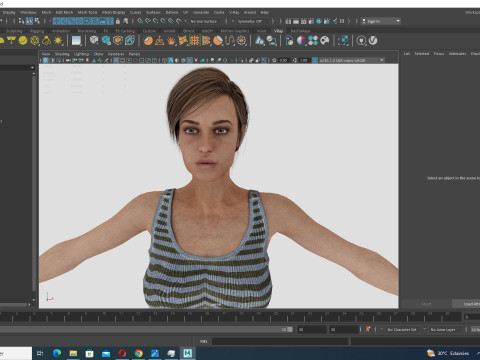
Task: Click the pause render icon in status line
Action: [x=342, y=21]
